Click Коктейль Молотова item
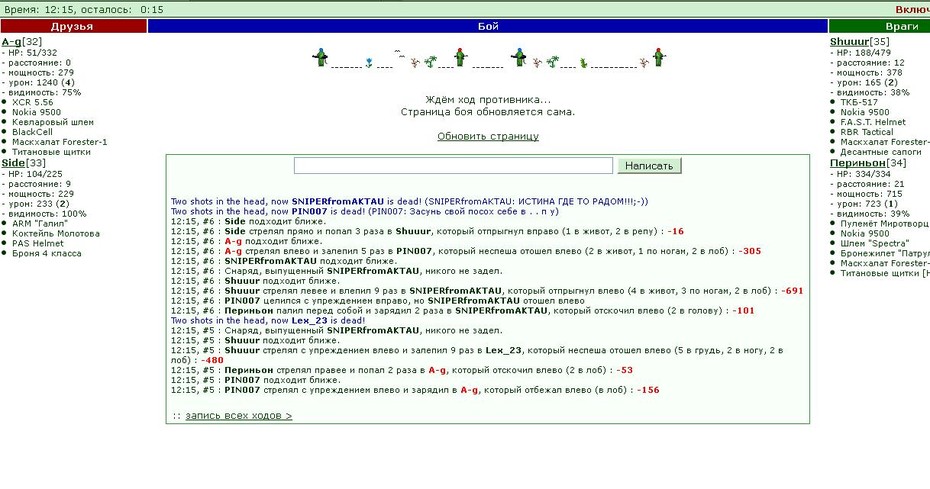930x489 pixels. click(x=56, y=233)
